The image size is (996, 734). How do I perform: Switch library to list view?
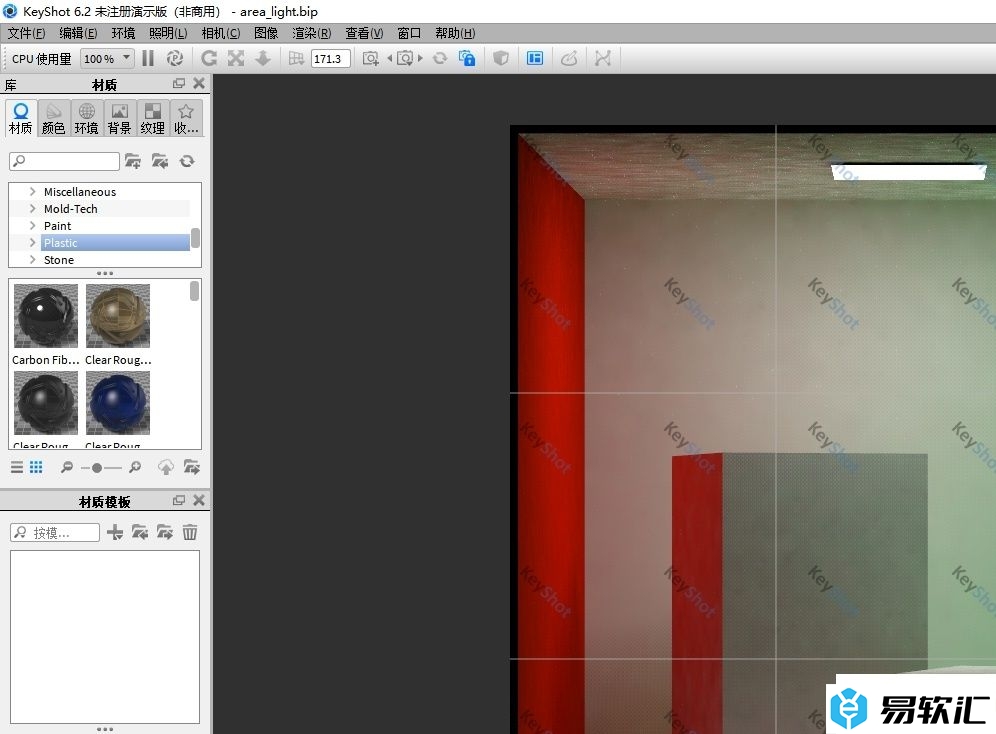click(17, 467)
